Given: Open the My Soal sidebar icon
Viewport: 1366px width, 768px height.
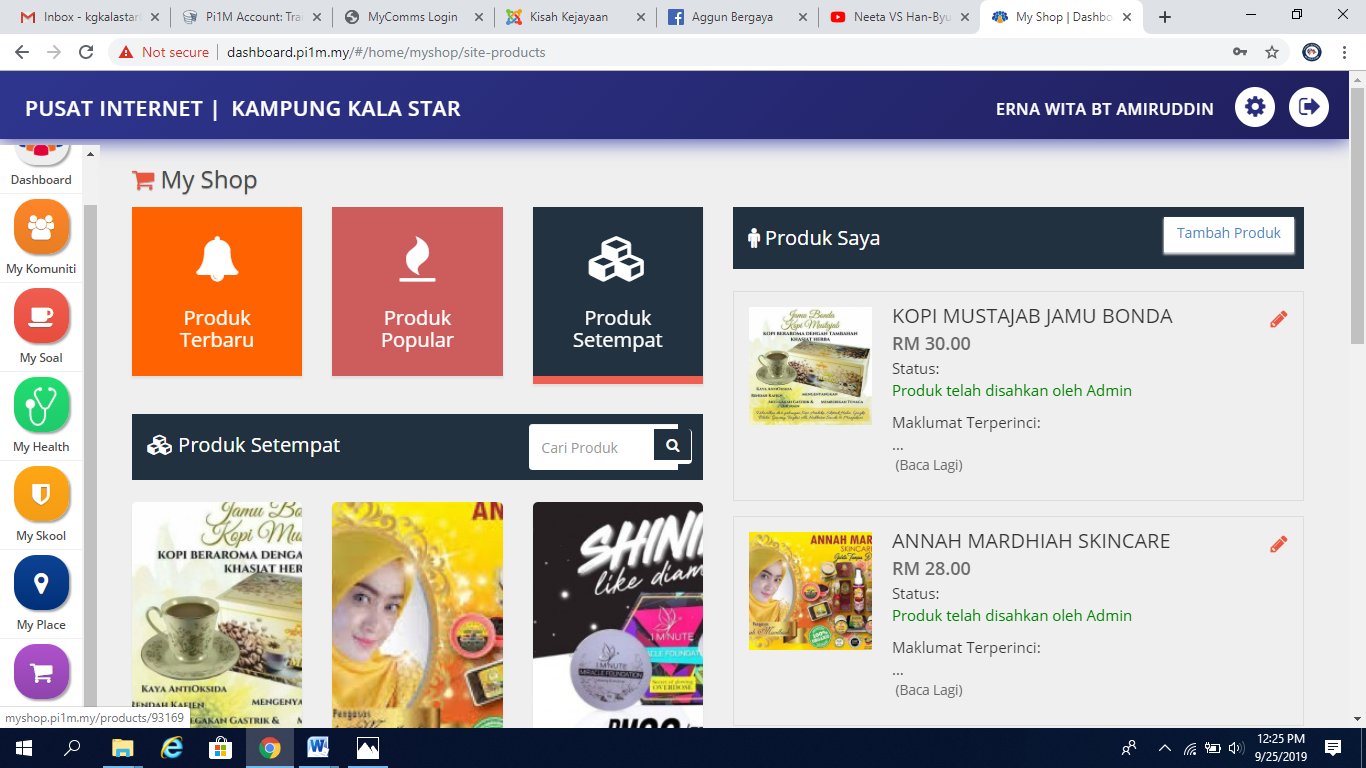Looking at the screenshot, I should coord(41,317).
